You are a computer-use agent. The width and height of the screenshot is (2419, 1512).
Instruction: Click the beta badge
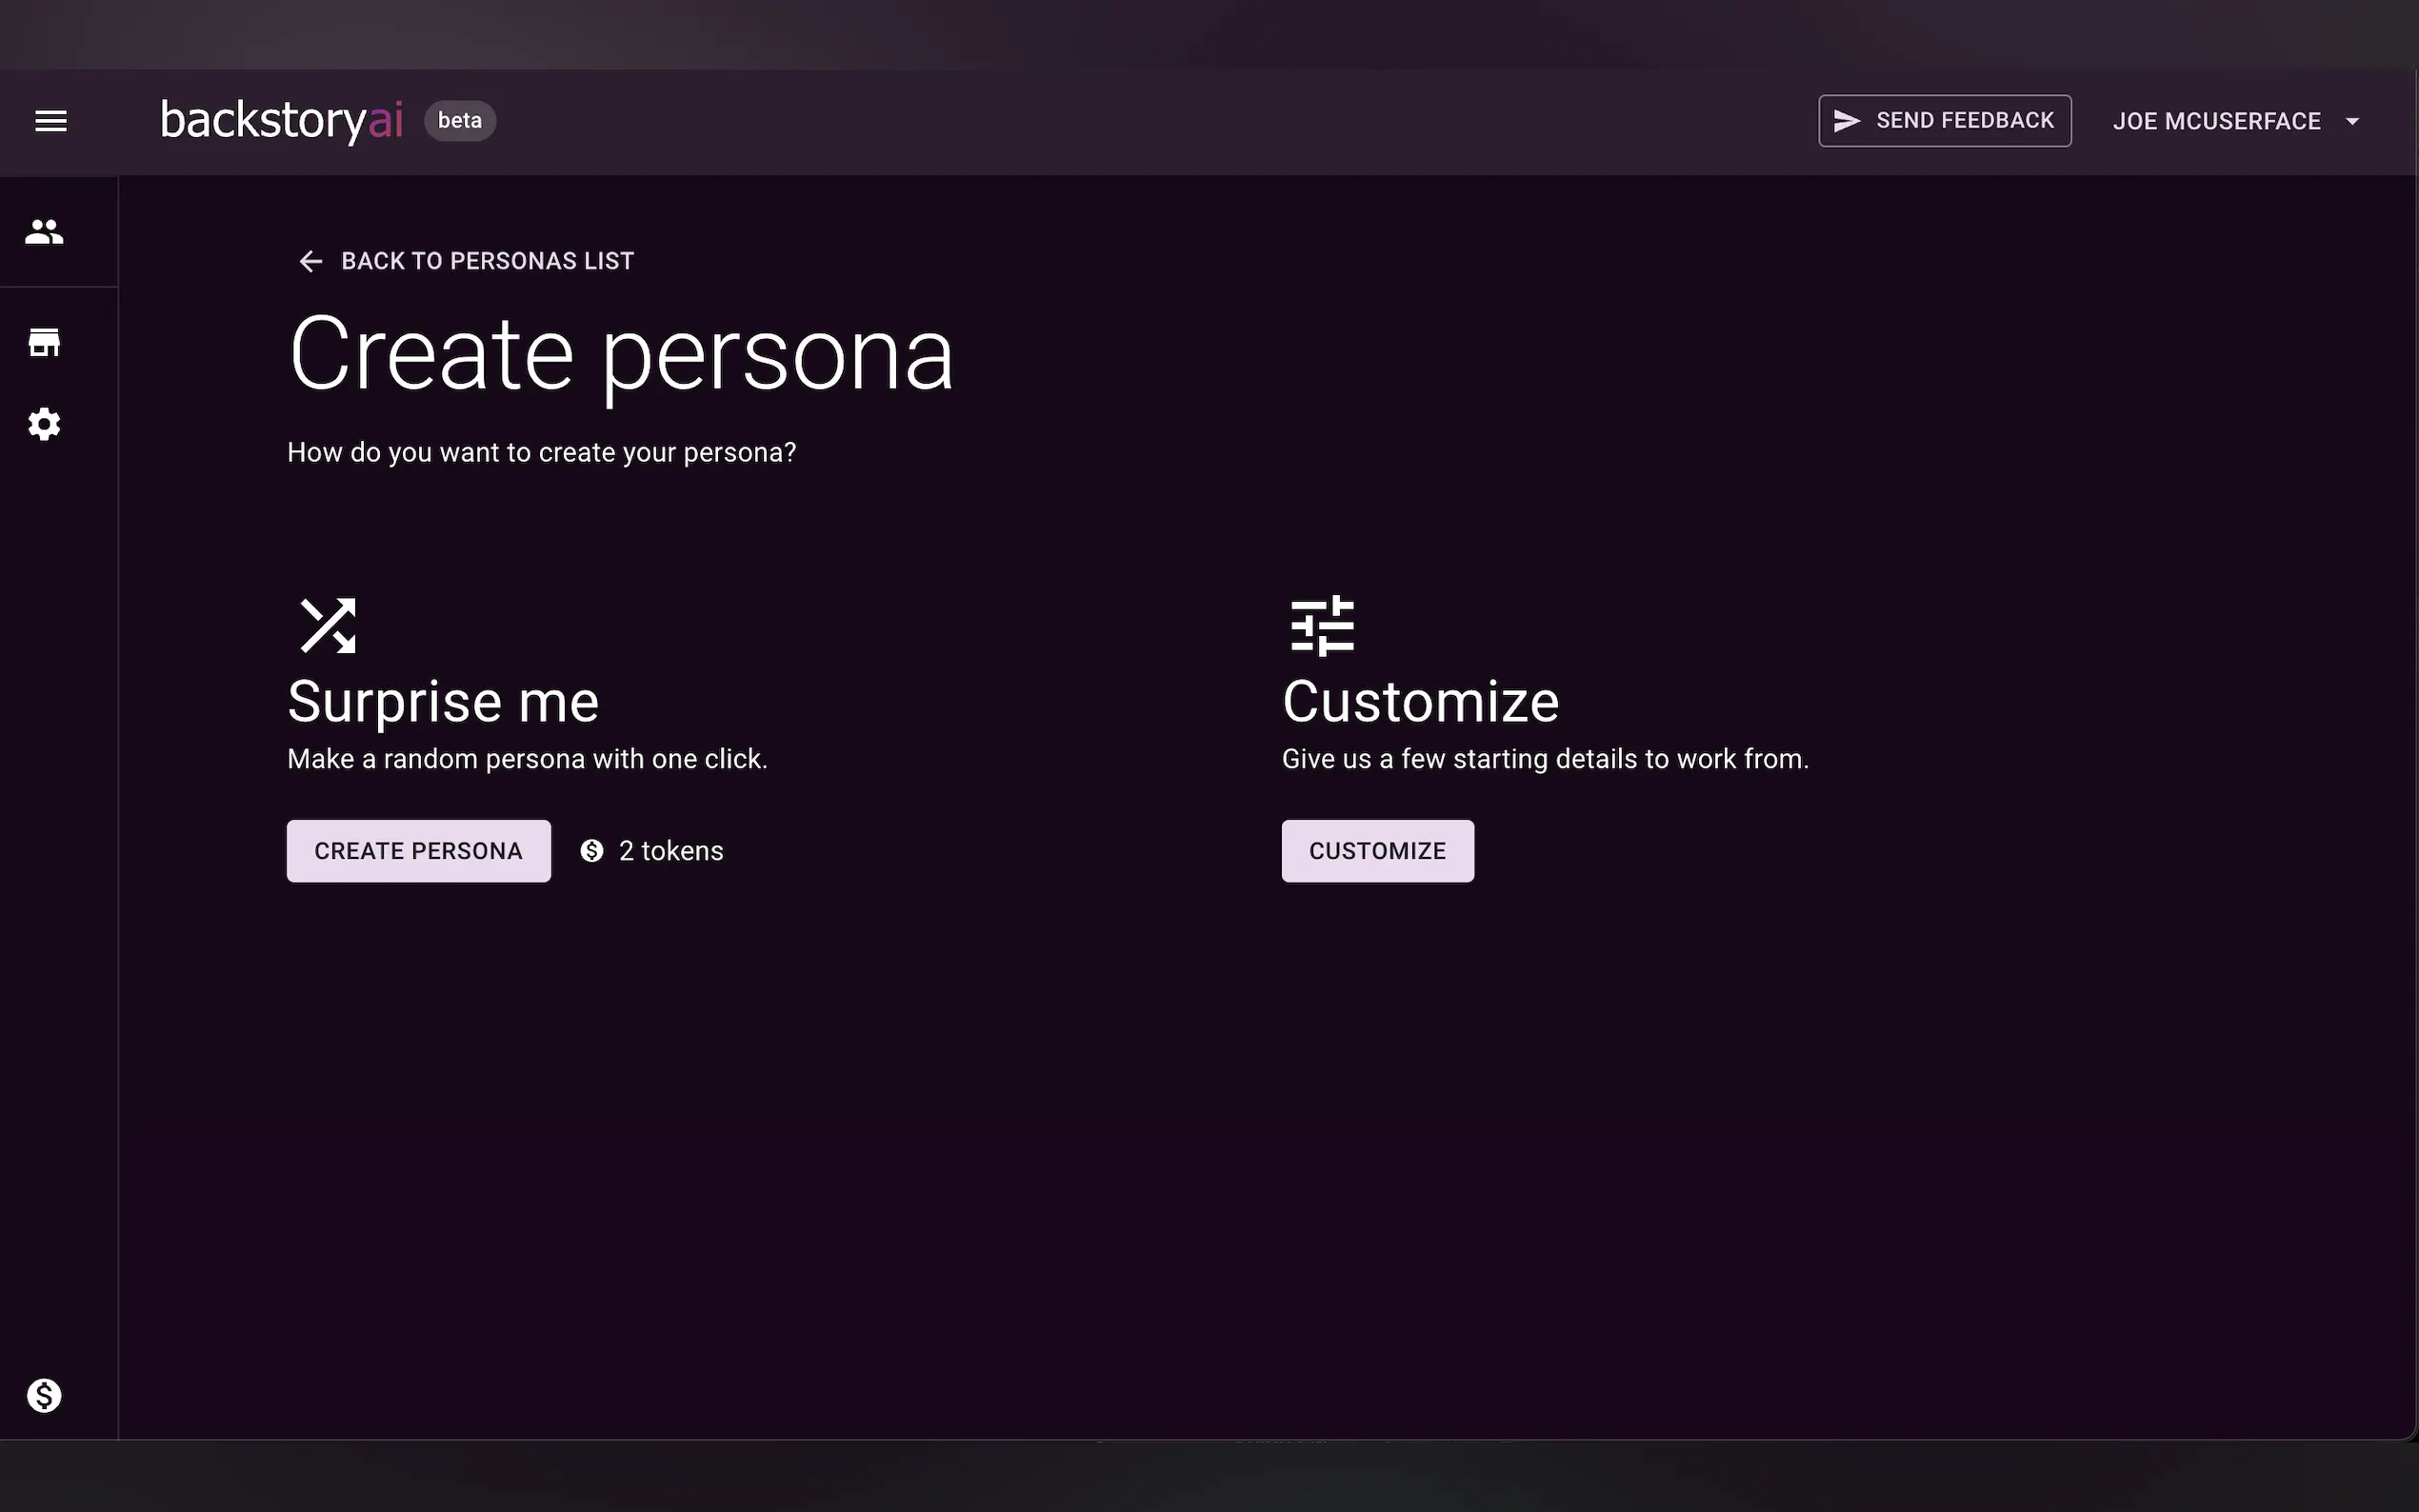(x=460, y=121)
